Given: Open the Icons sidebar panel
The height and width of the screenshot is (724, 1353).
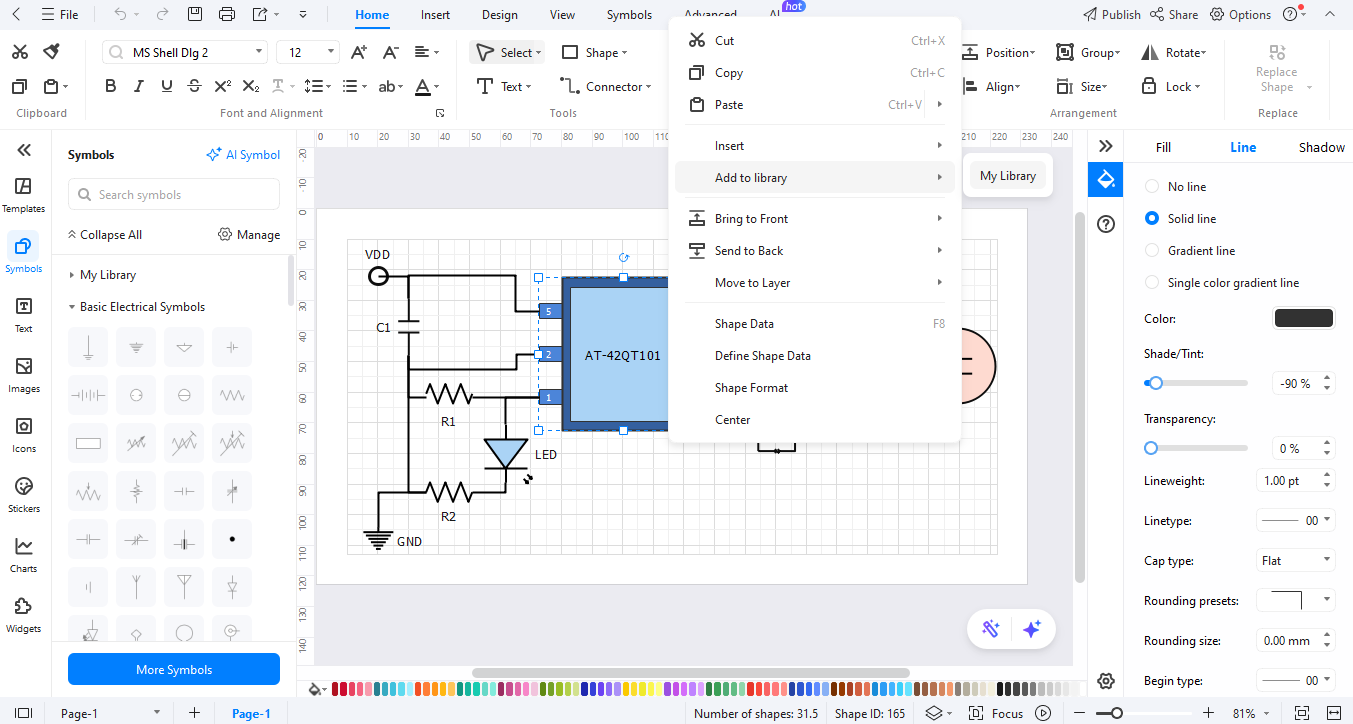Looking at the screenshot, I should pyautogui.click(x=24, y=435).
